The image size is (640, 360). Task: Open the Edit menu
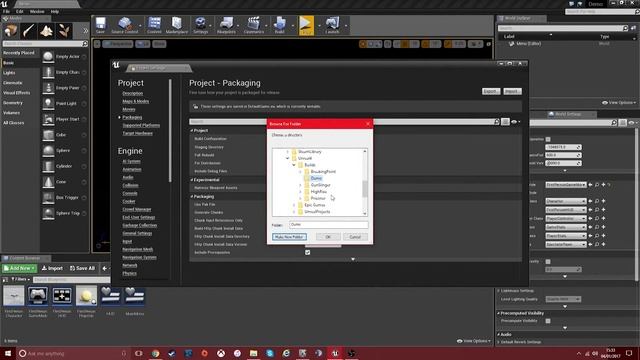click(20, 11)
